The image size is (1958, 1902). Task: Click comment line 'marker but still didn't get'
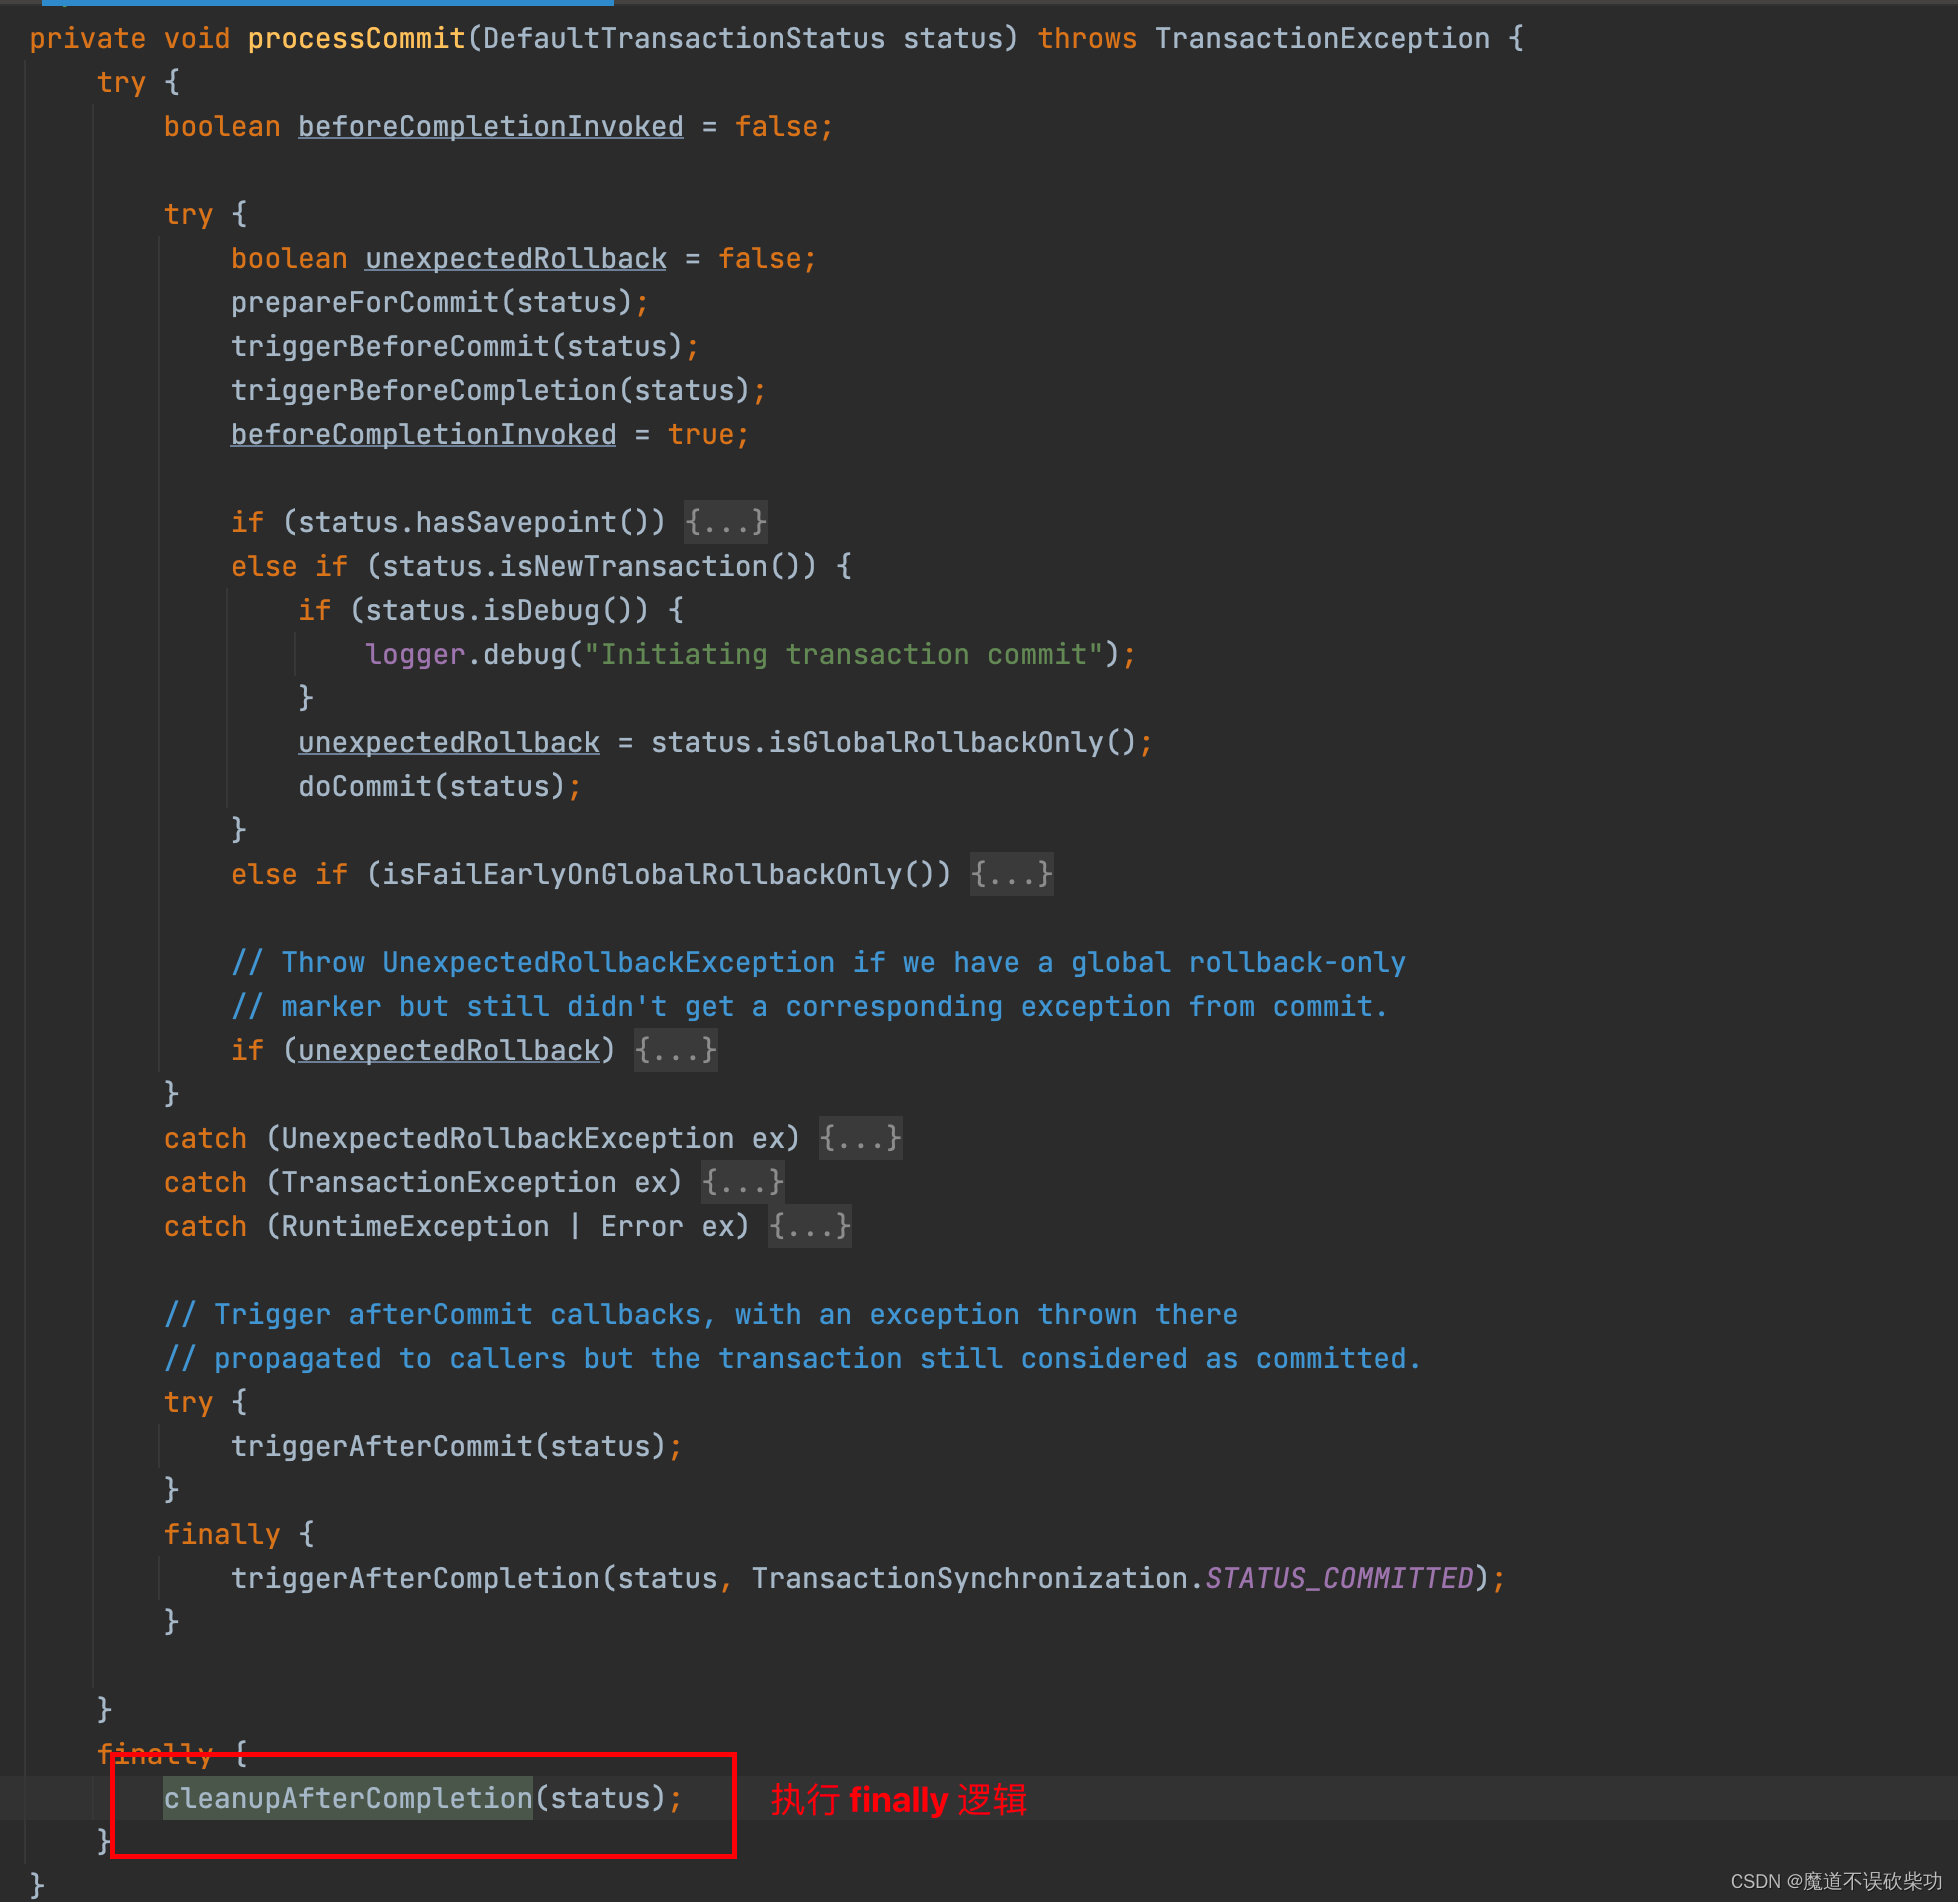coord(809,1006)
